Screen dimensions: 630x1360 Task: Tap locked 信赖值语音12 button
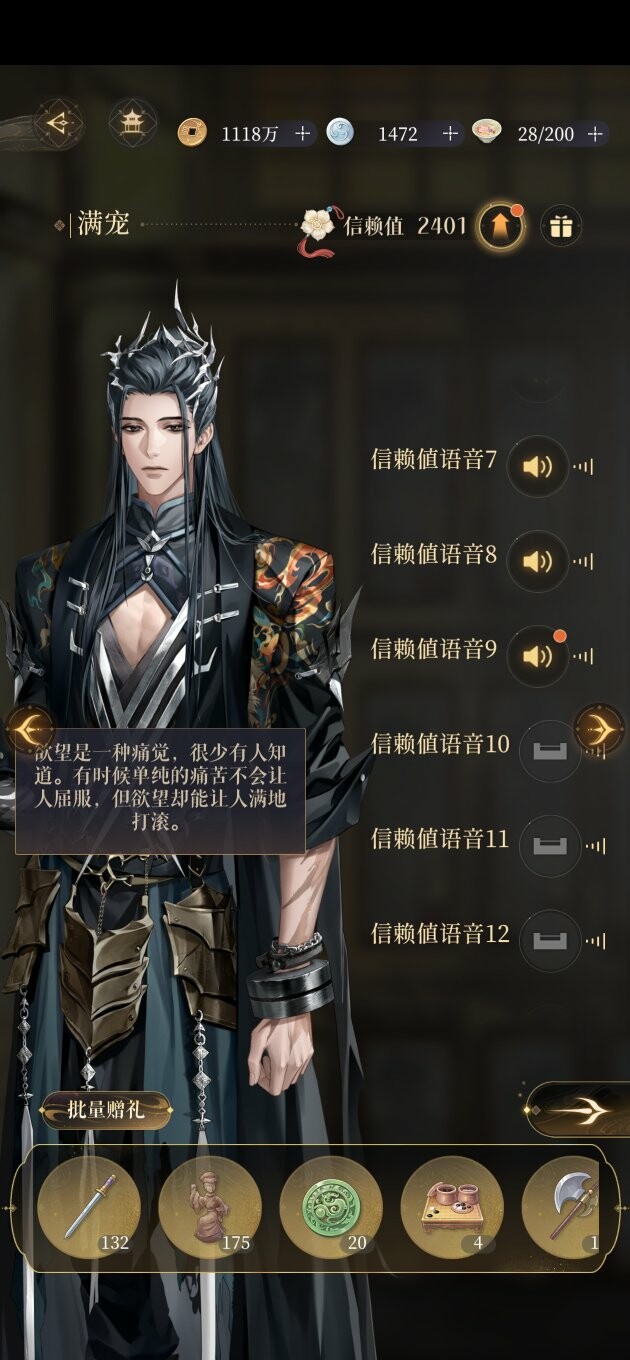pos(550,940)
